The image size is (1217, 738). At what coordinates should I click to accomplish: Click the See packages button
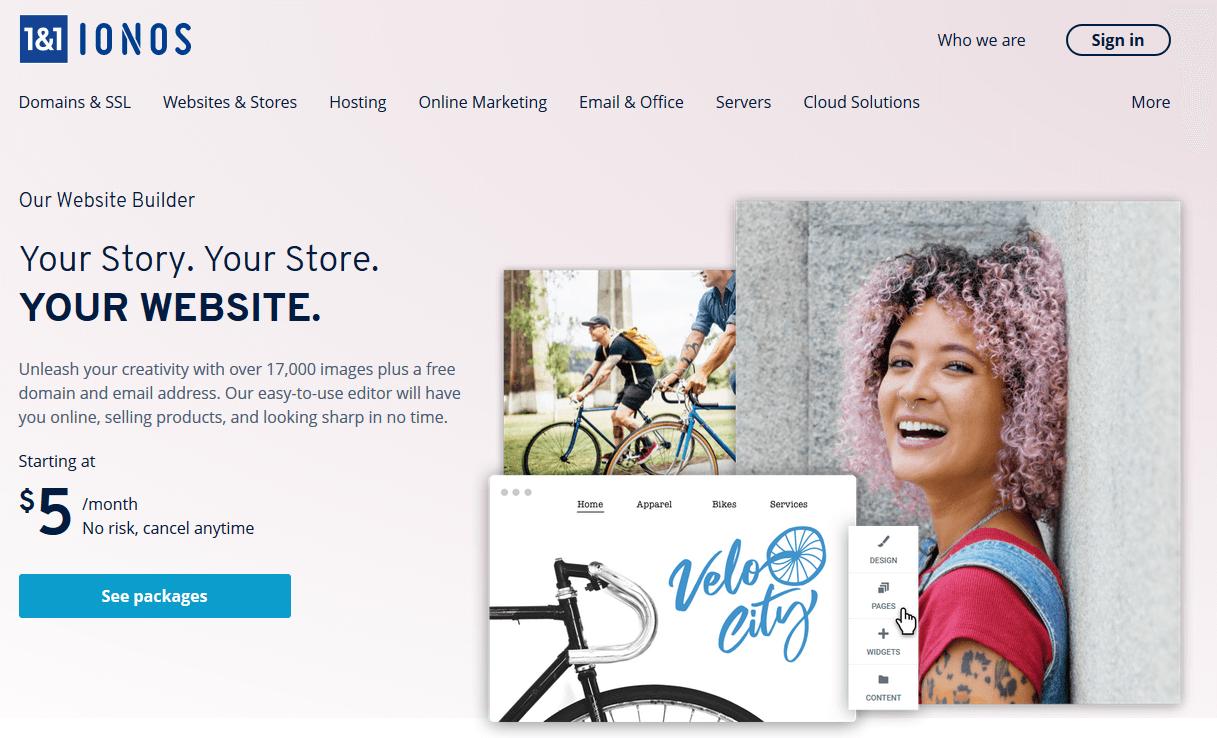[x=155, y=596]
